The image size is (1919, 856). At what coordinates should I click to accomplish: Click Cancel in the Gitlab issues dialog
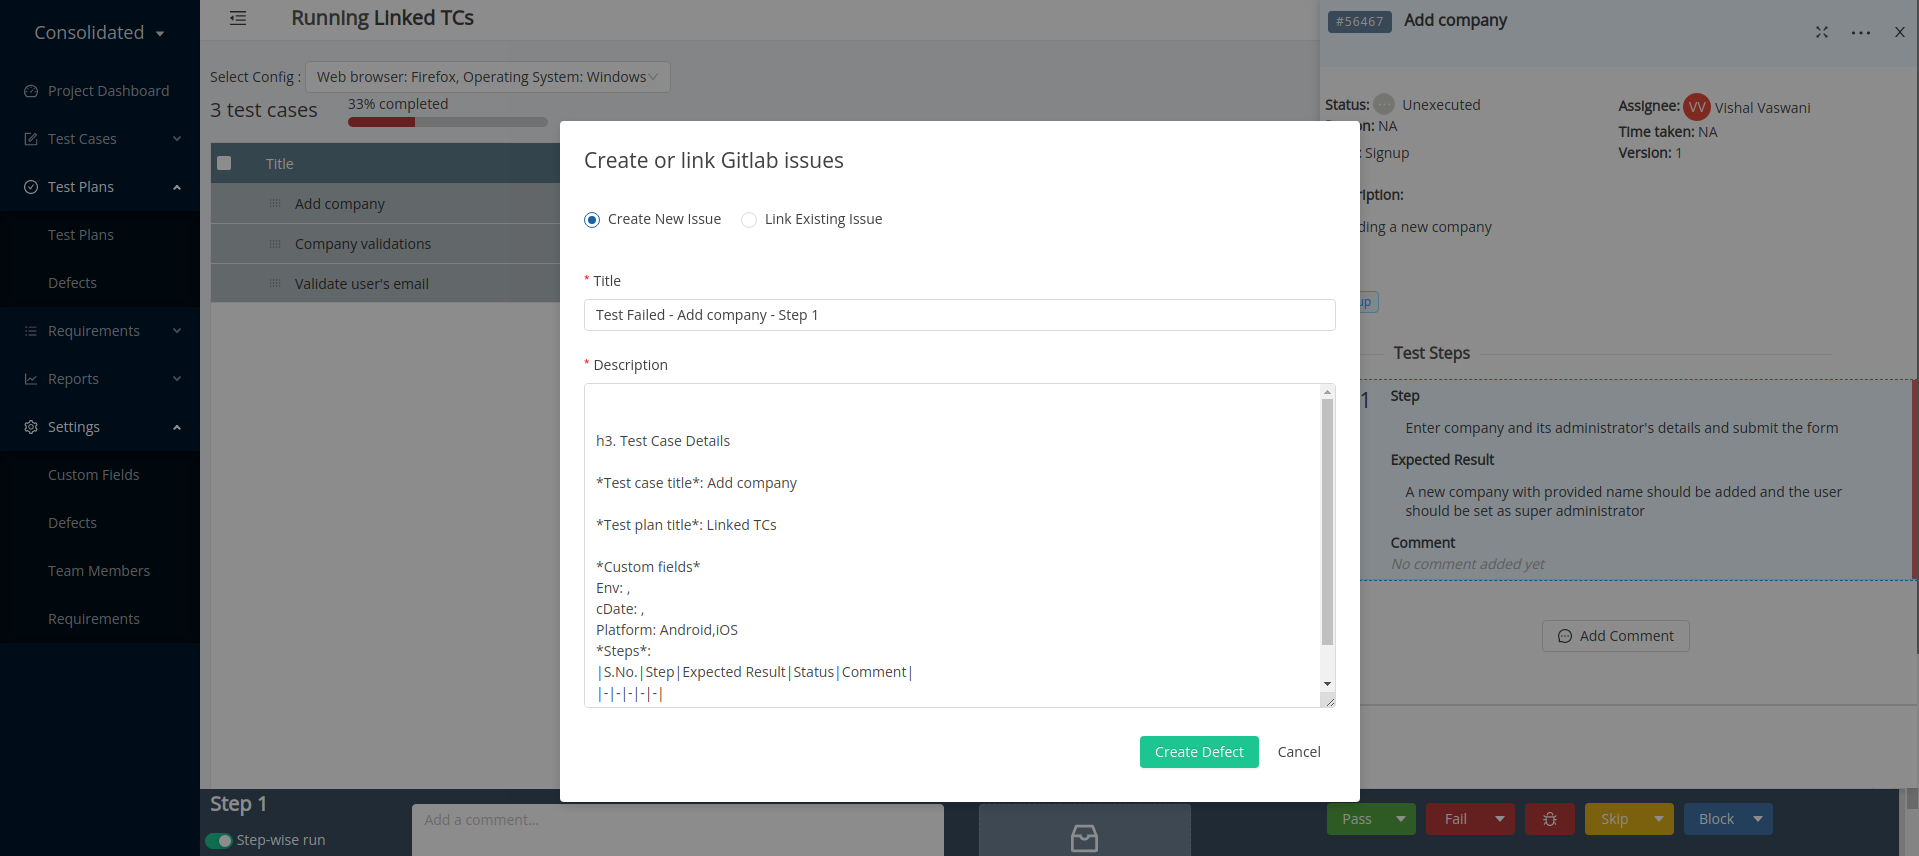pyautogui.click(x=1299, y=752)
